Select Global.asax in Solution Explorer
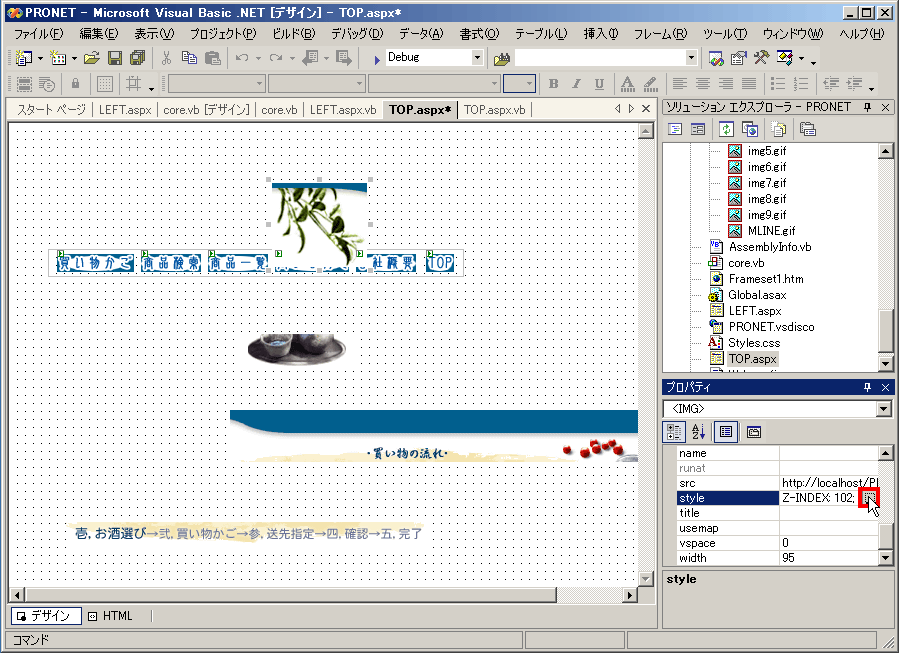The image size is (899, 653). 757,295
